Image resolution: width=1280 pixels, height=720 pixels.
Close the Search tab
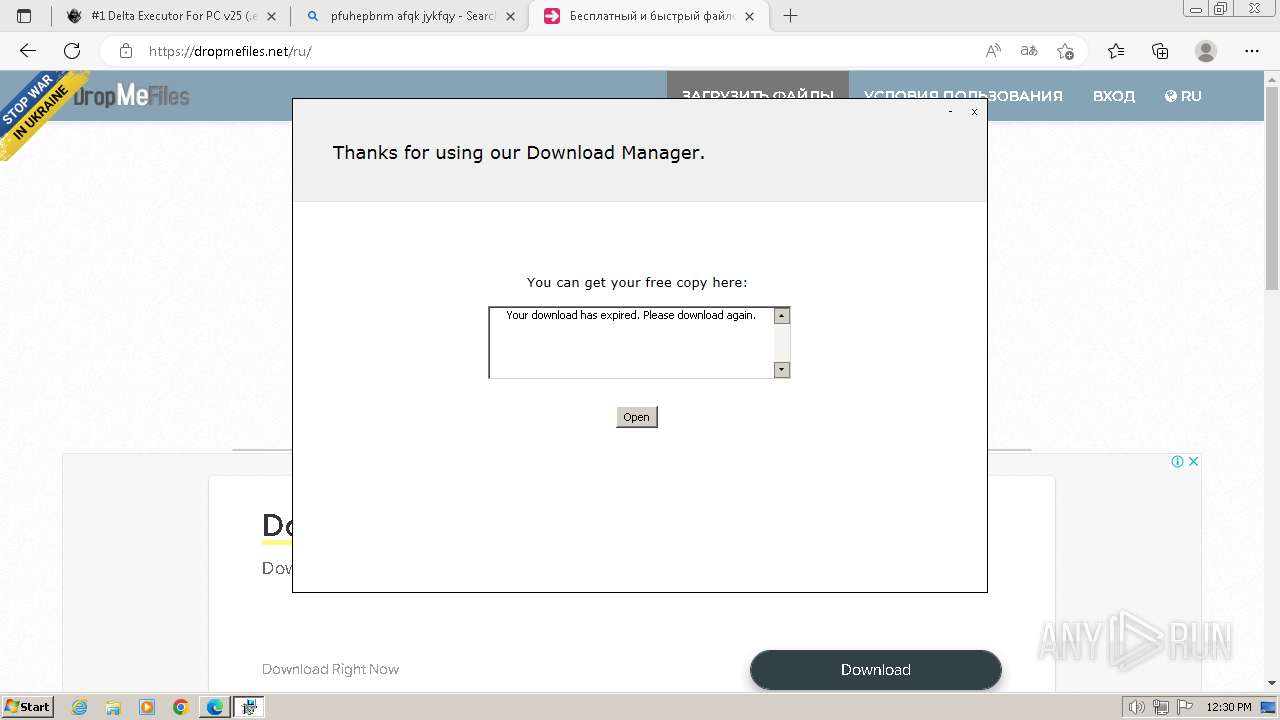click(x=510, y=16)
